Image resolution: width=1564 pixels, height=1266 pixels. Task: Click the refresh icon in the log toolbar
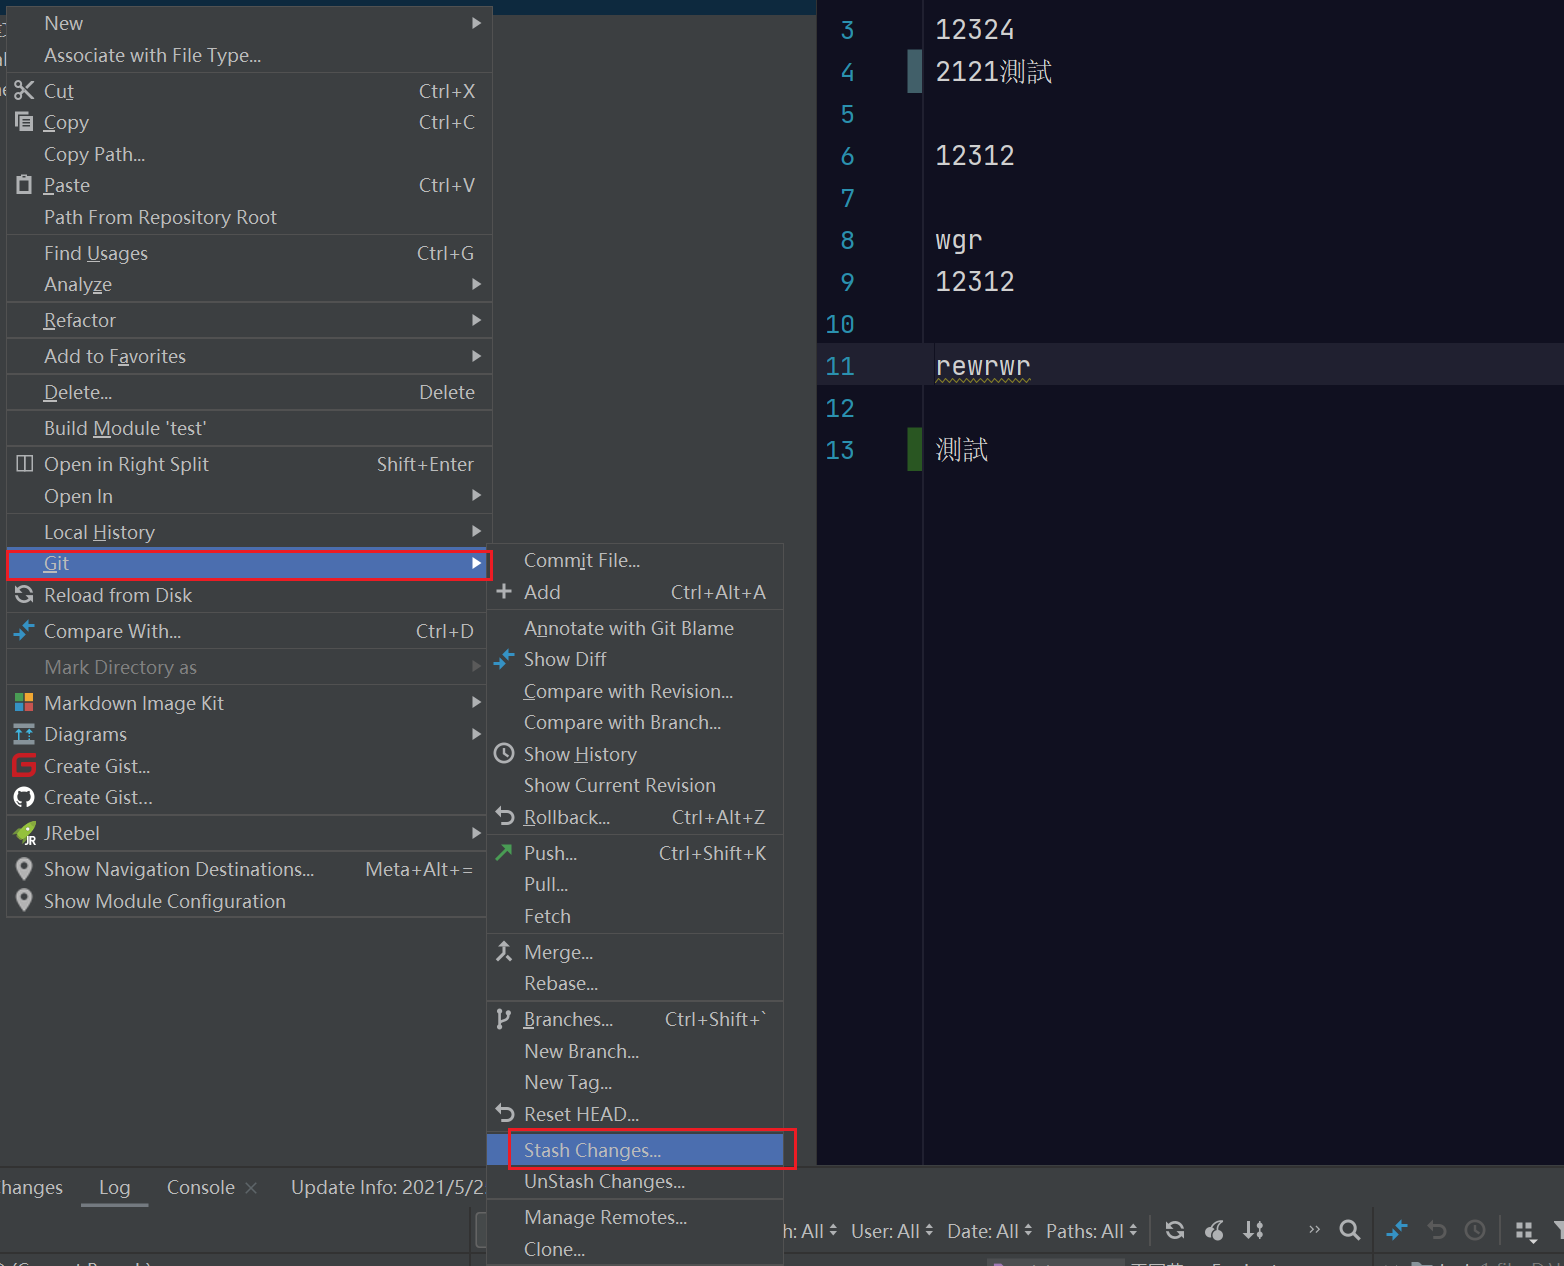1174,1230
